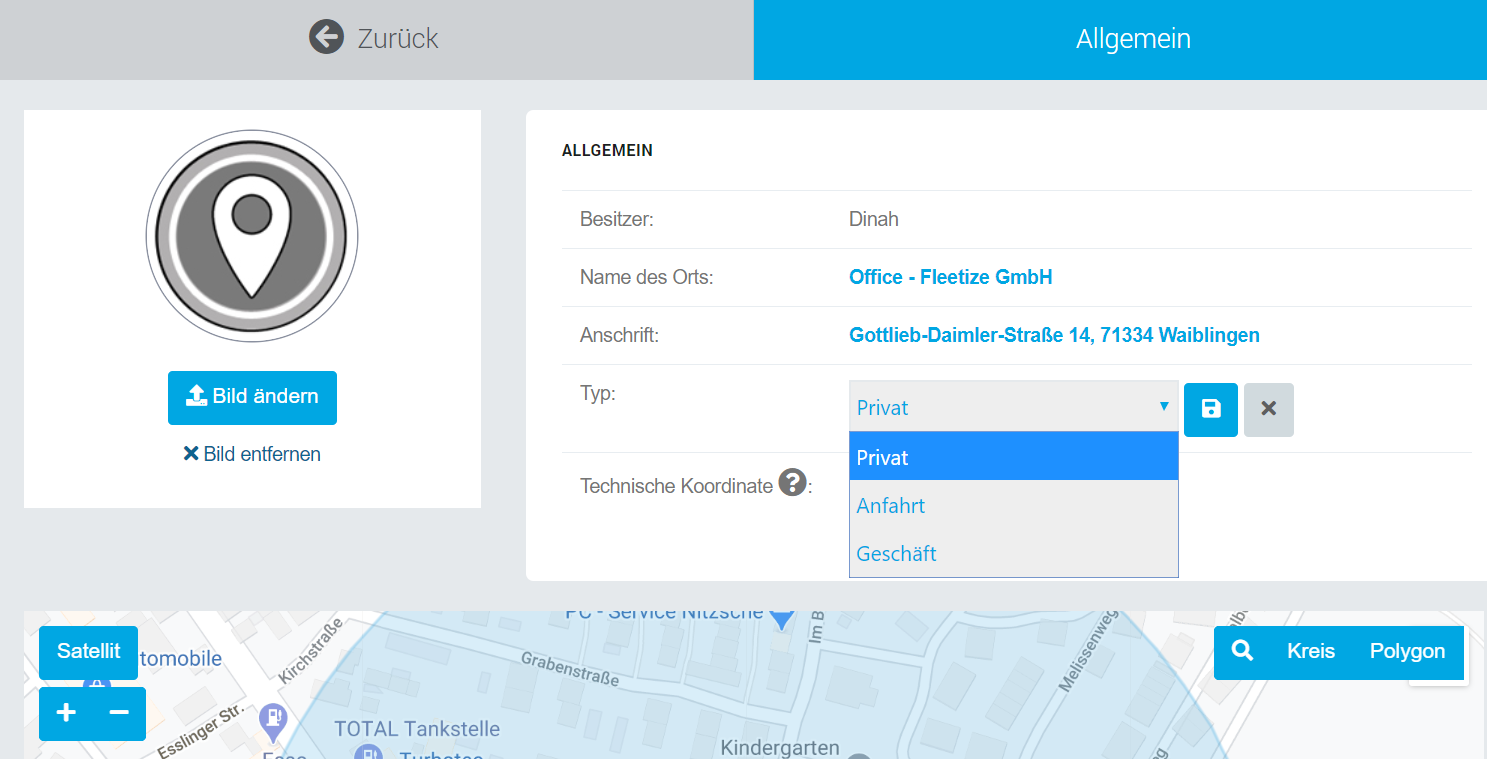Zoom in the map with plus
Viewport: 1487px width, 759px height.
click(66, 713)
